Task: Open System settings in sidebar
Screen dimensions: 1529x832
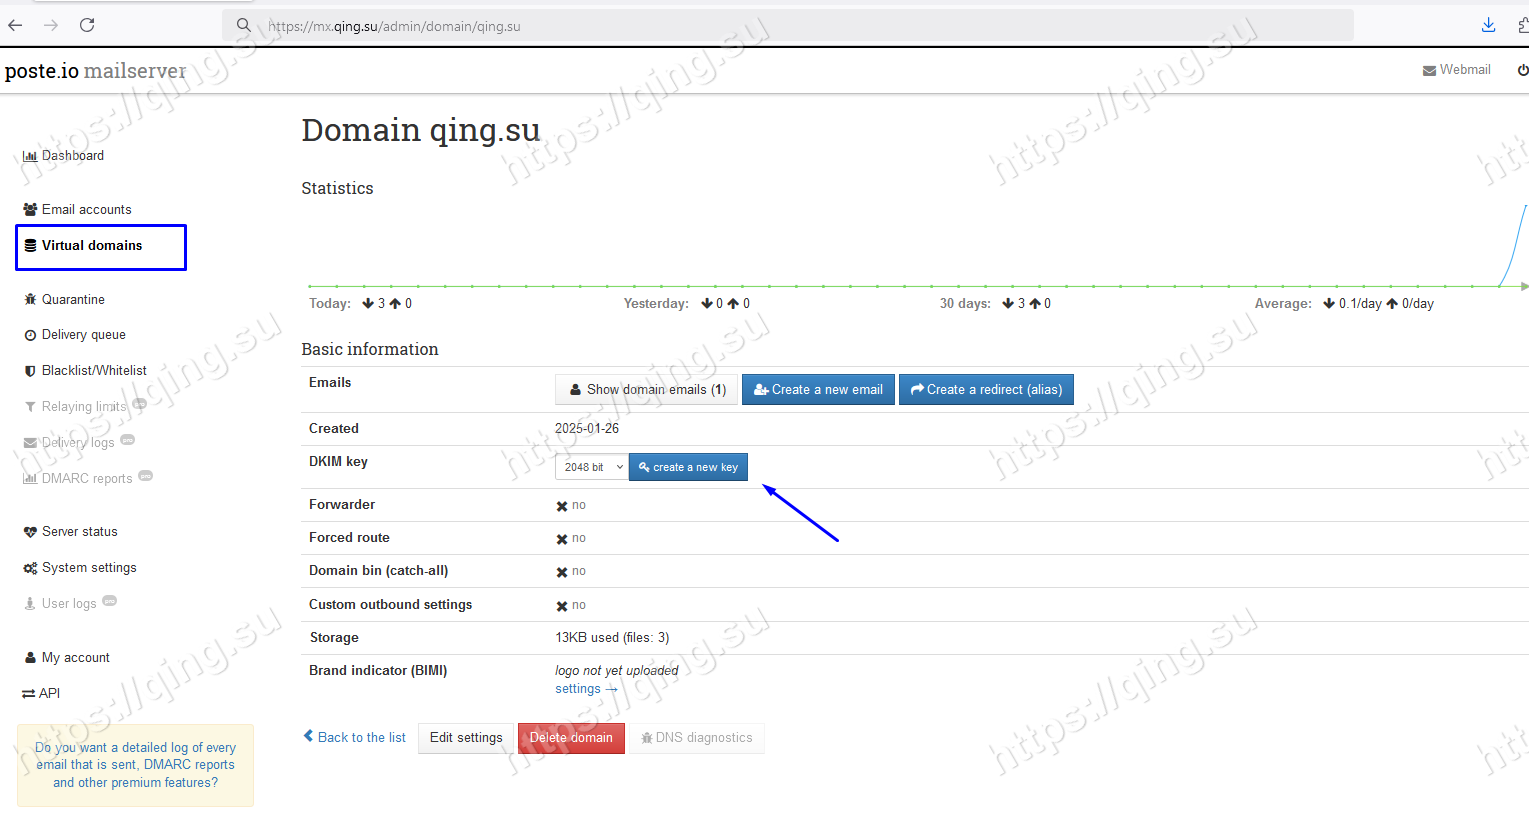Action: [89, 568]
